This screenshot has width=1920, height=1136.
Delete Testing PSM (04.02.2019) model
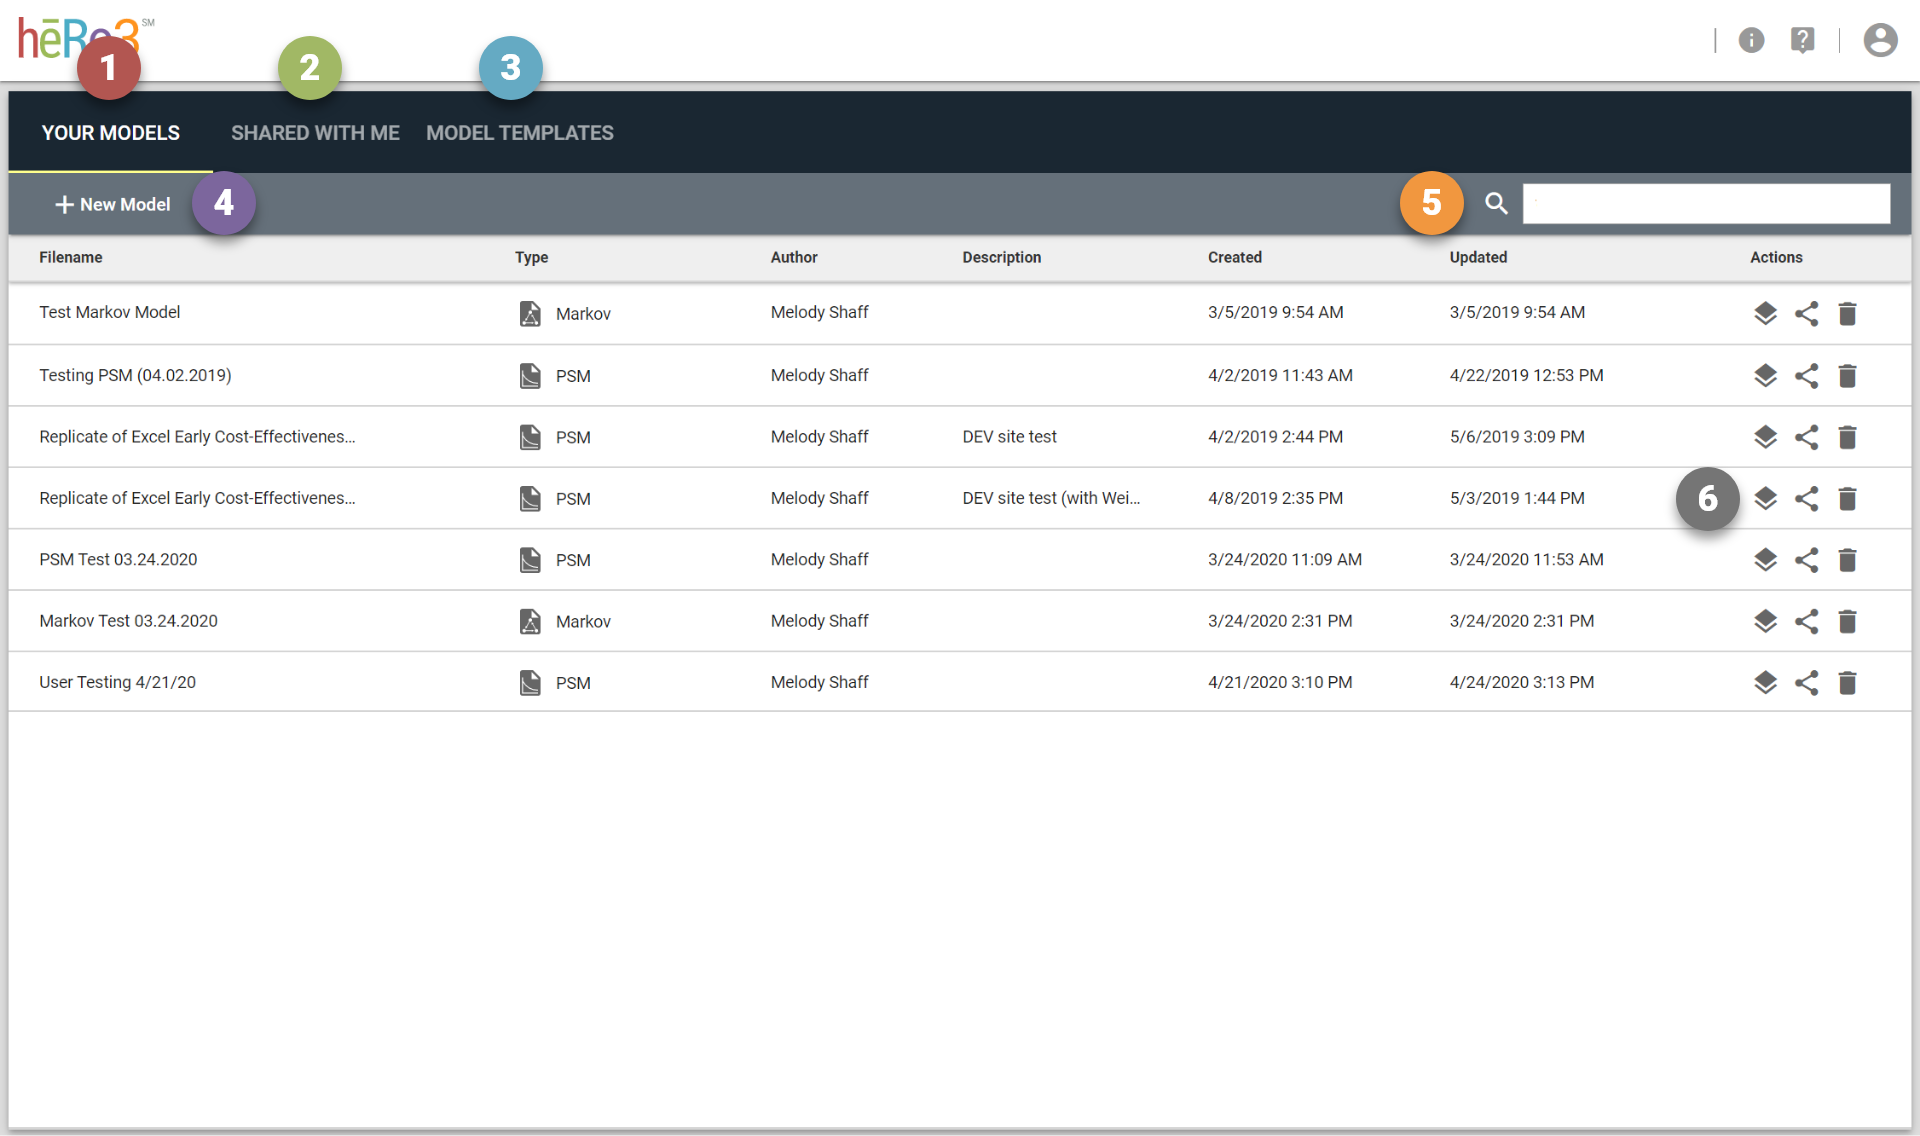point(1847,376)
